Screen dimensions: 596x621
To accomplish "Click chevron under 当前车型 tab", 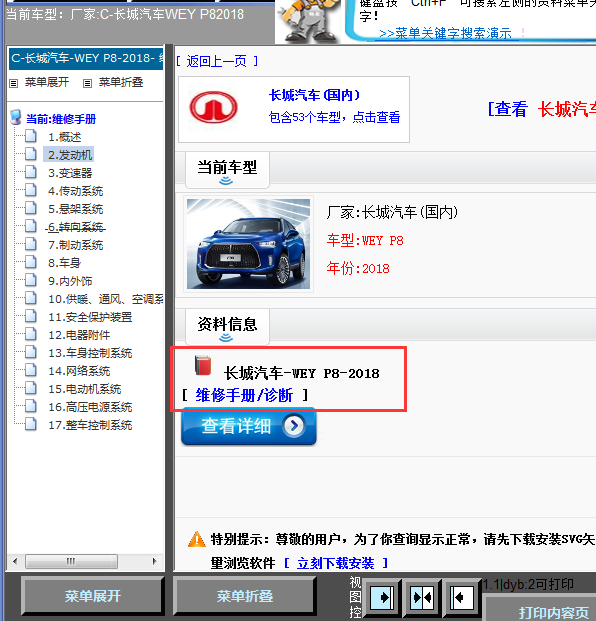I will pos(226,181).
